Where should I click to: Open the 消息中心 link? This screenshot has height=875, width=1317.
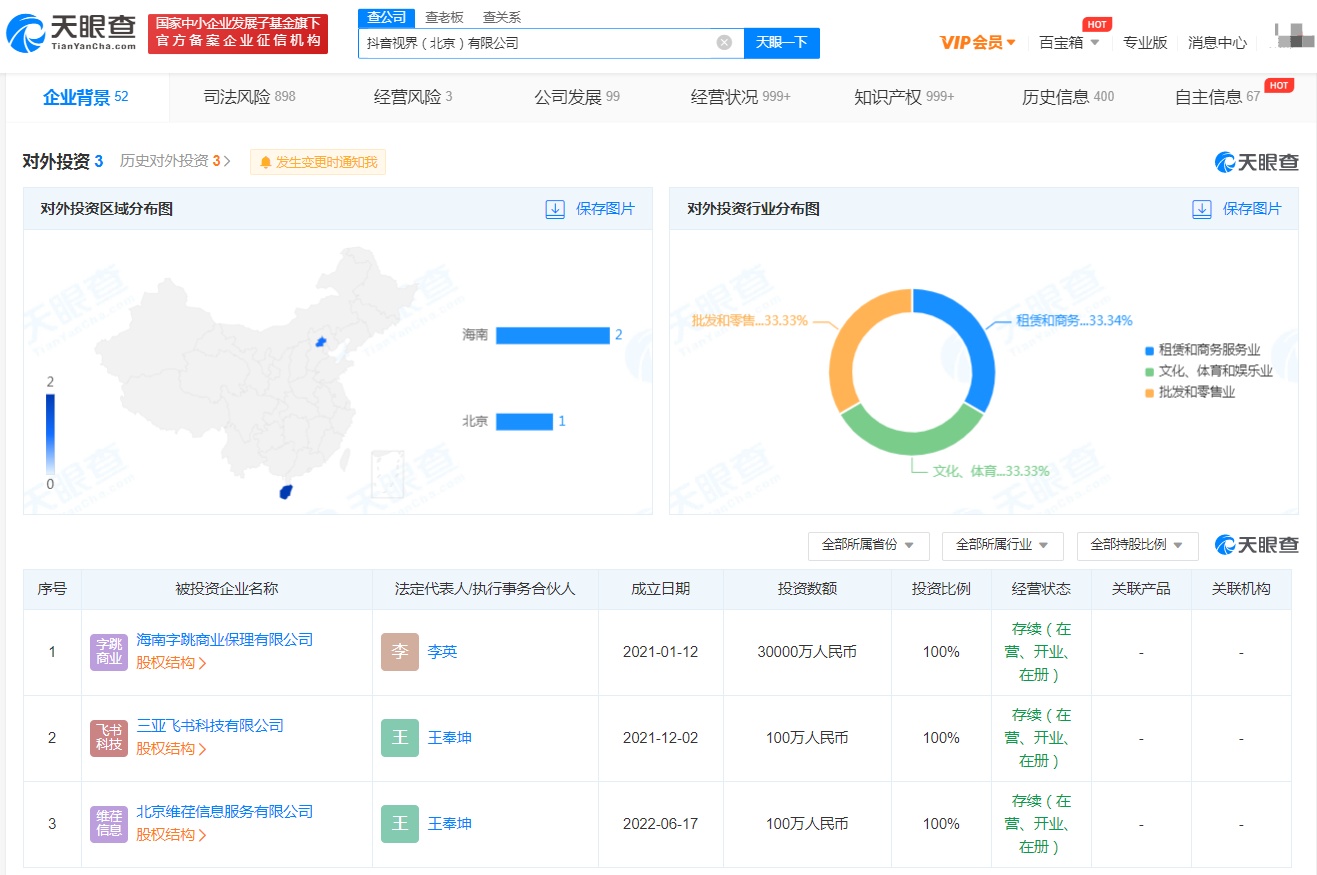point(1217,42)
